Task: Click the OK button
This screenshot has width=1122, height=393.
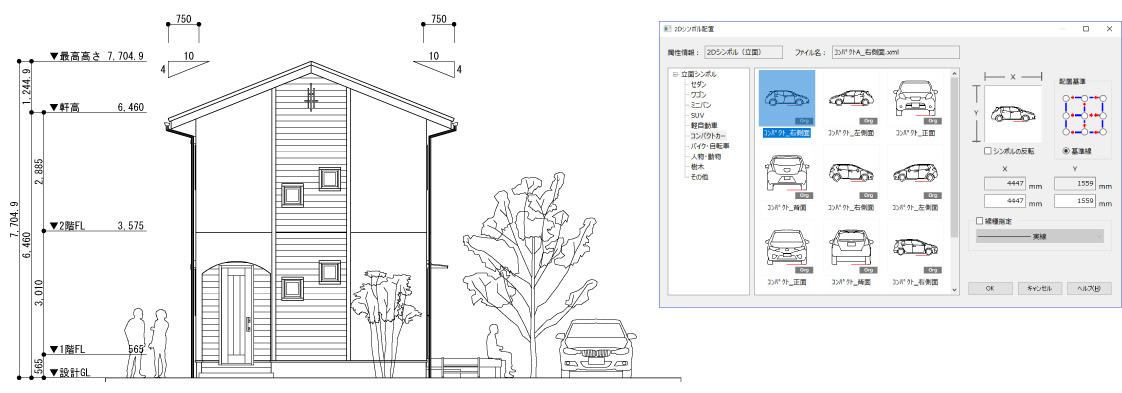Action: pyautogui.click(x=990, y=288)
